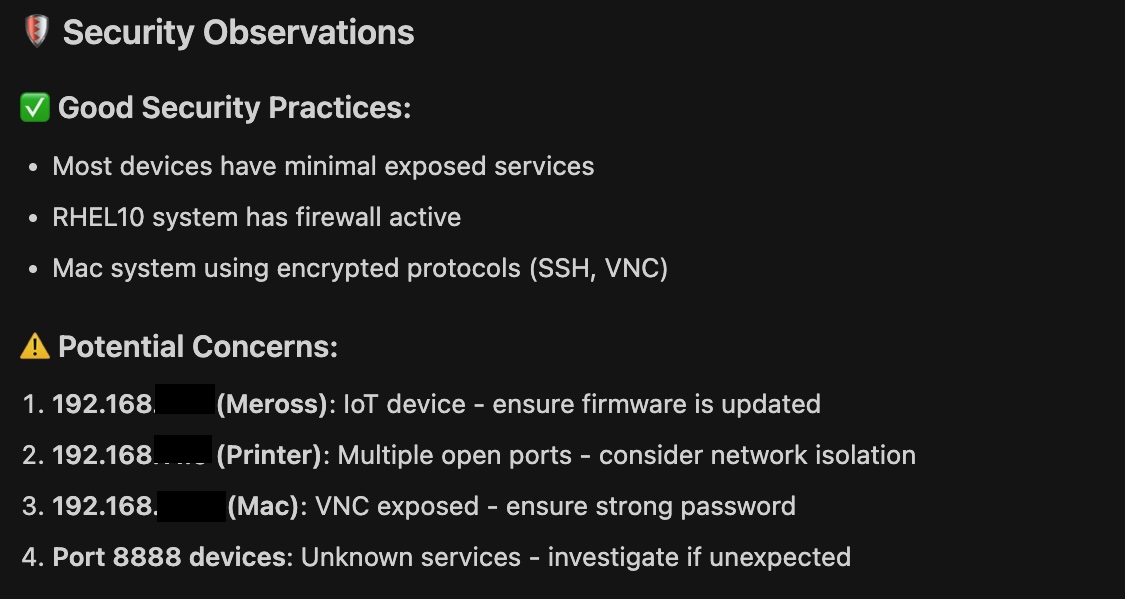Image resolution: width=1125 pixels, height=599 pixels.
Task: Click the bold '(Meross)' label
Action: tap(273, 404)
